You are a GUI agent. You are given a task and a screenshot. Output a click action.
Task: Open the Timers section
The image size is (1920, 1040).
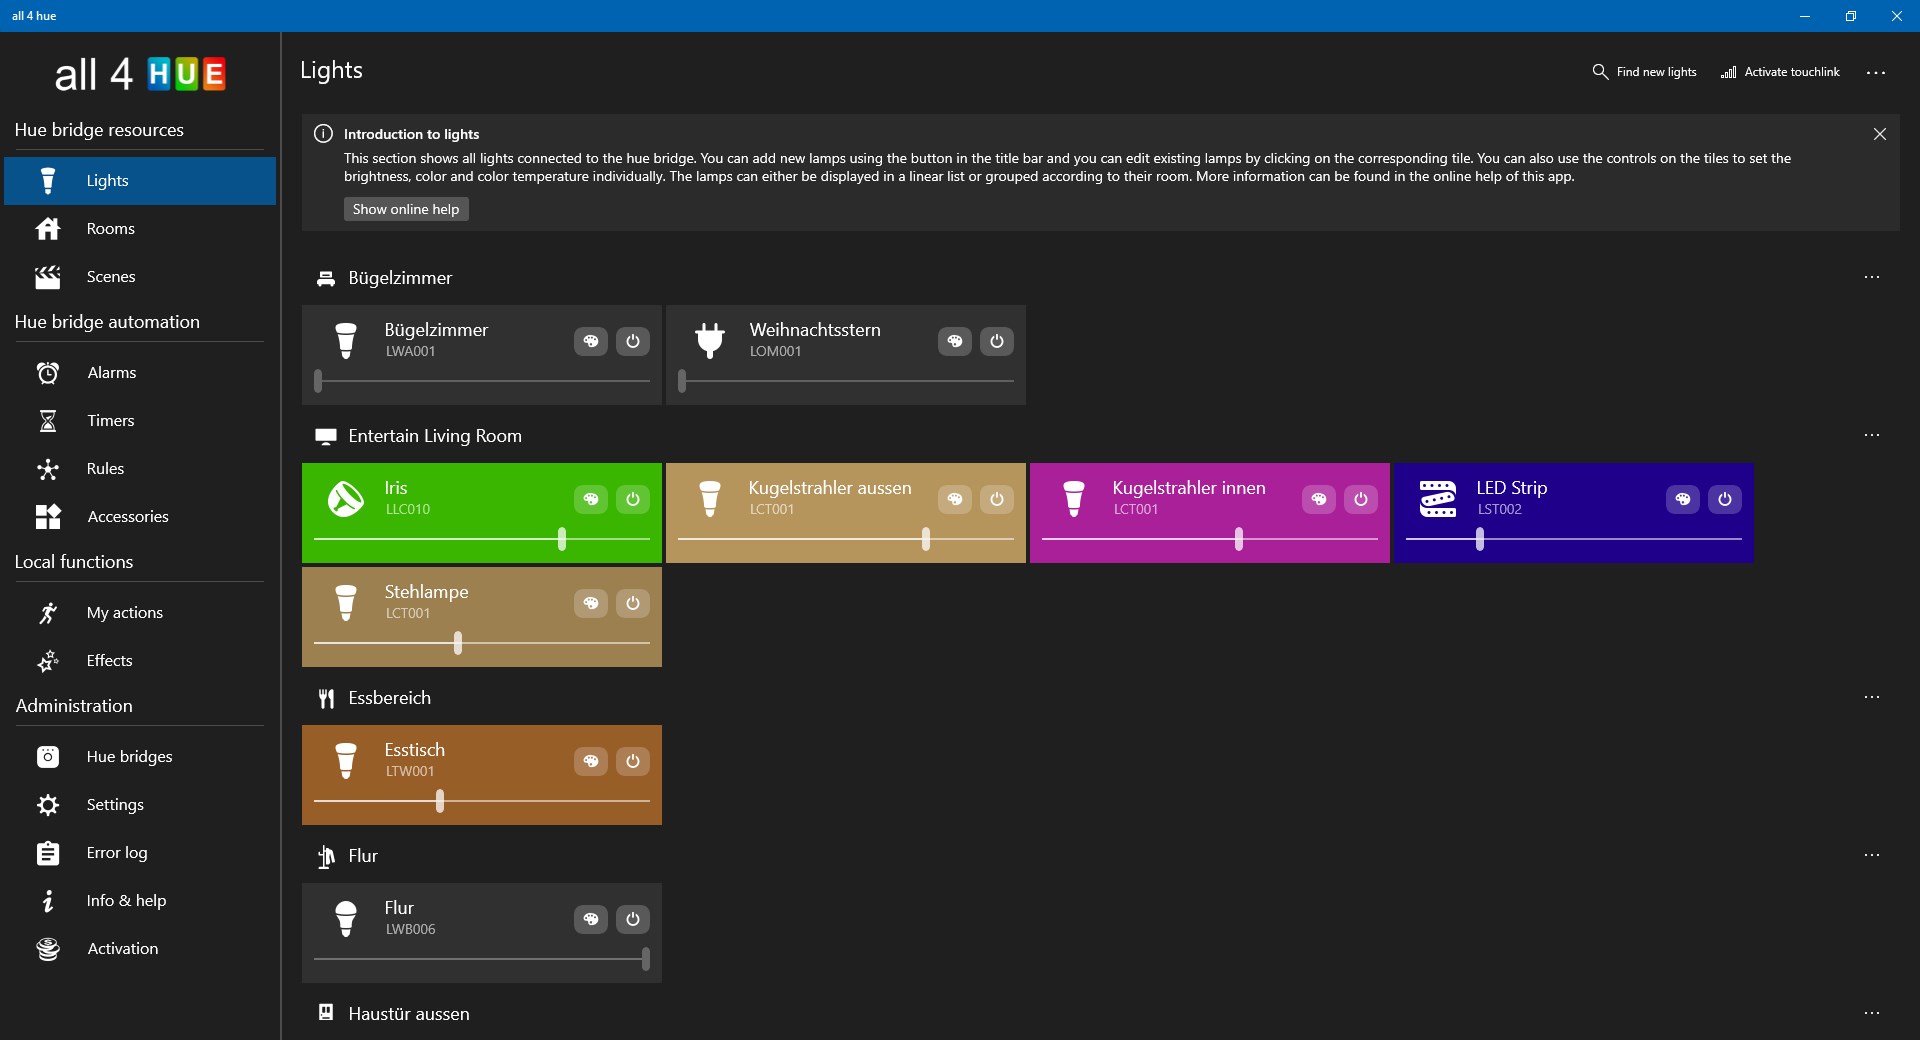coord(110,420)
